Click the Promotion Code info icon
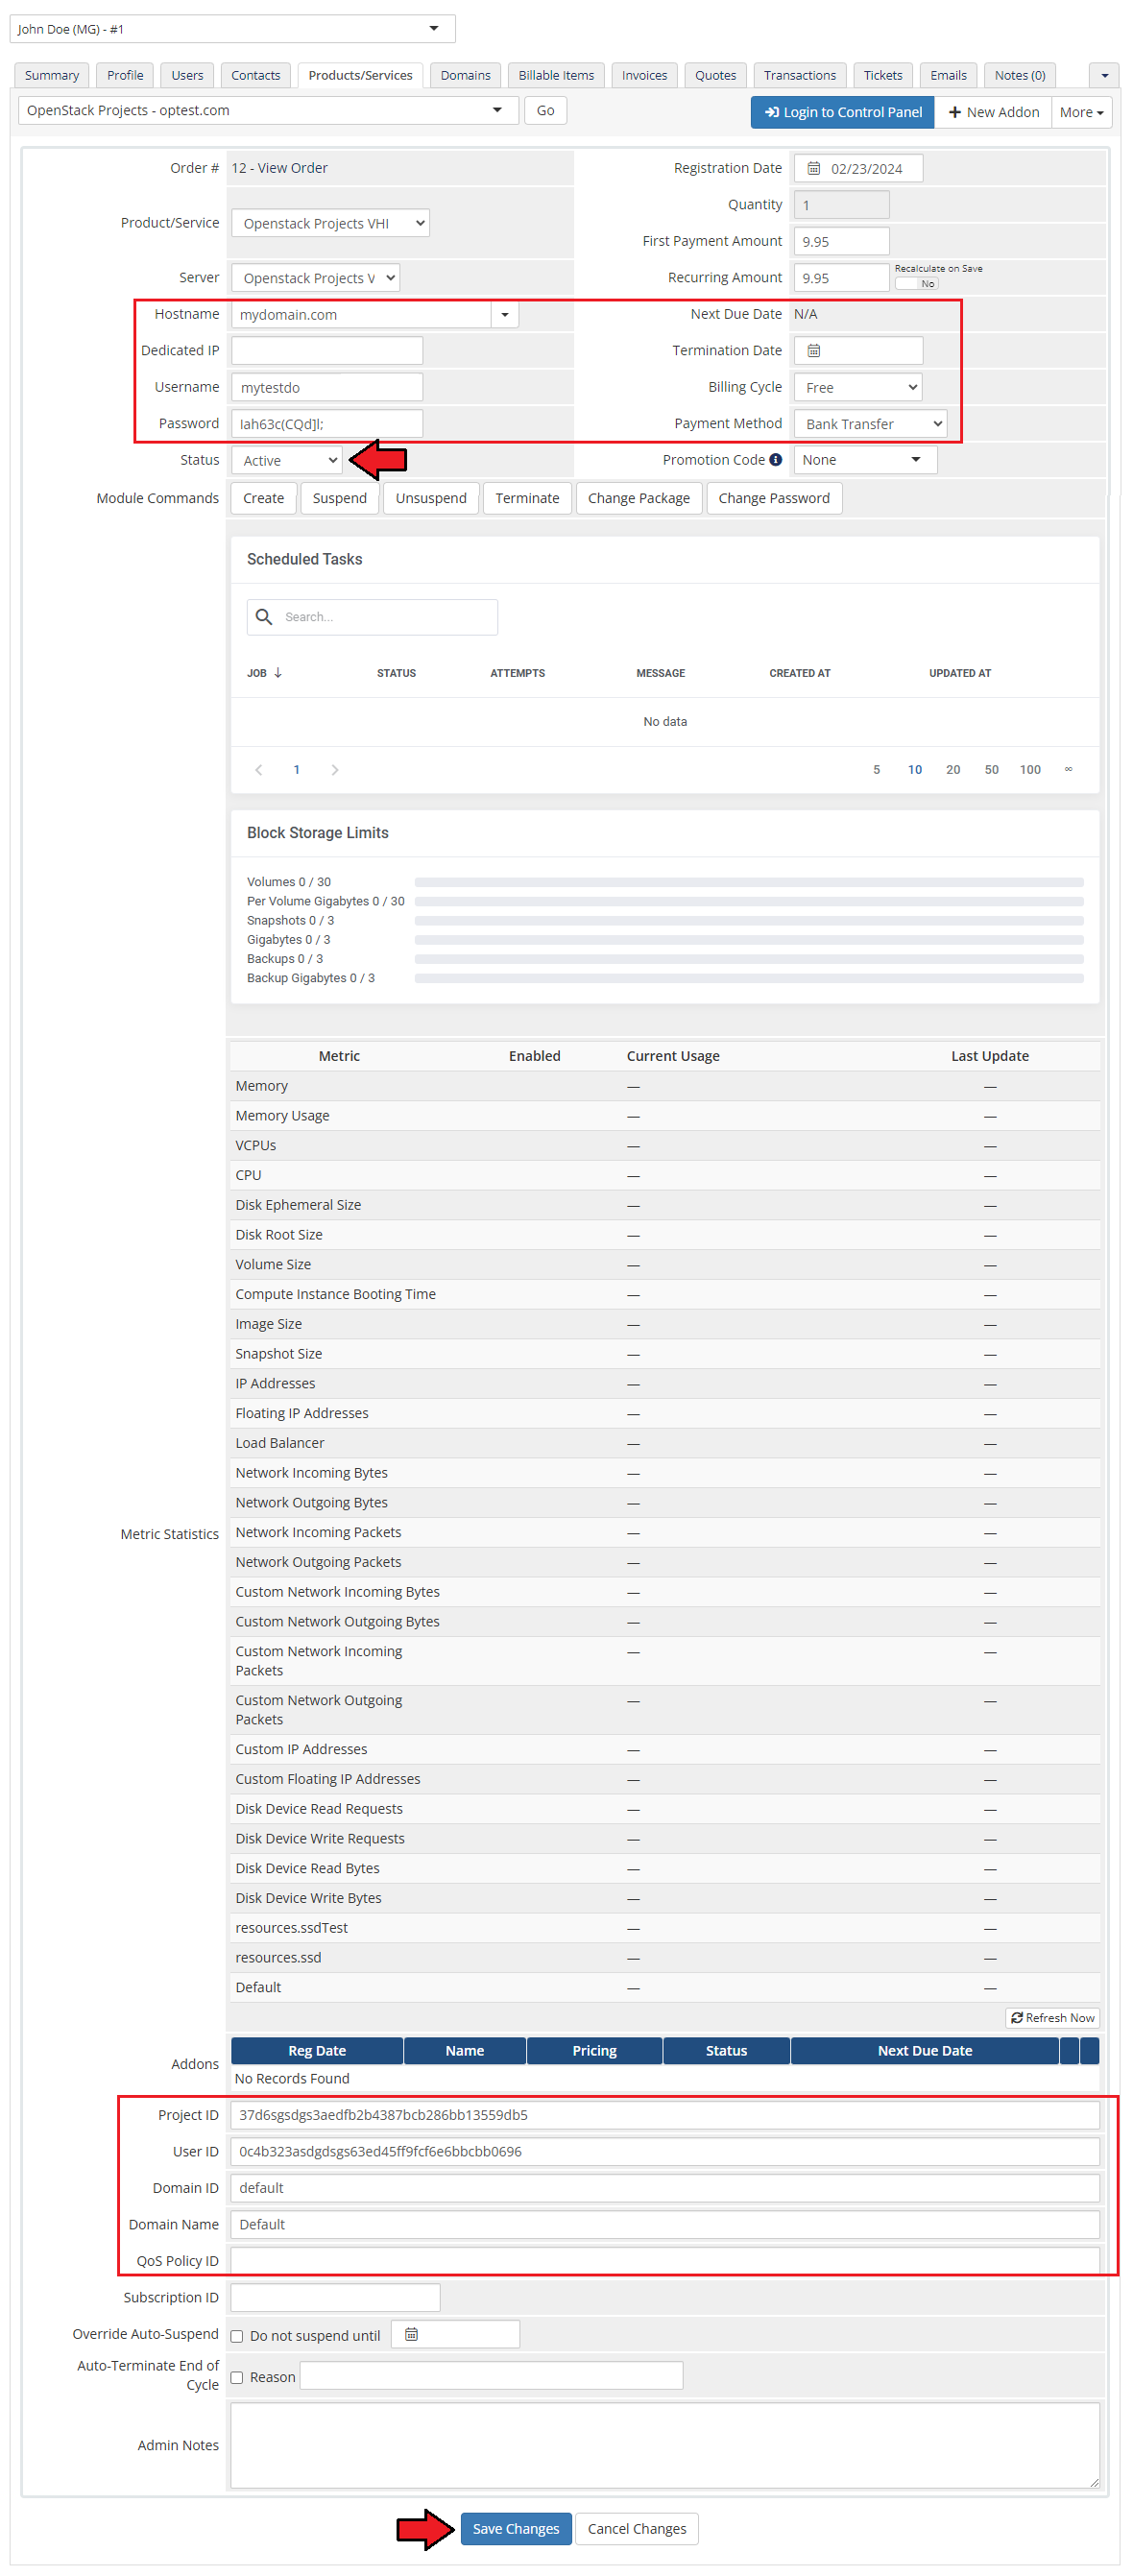Image resolution: width=1133 pixels, height=2576 pixels. (x=775, y=459)
